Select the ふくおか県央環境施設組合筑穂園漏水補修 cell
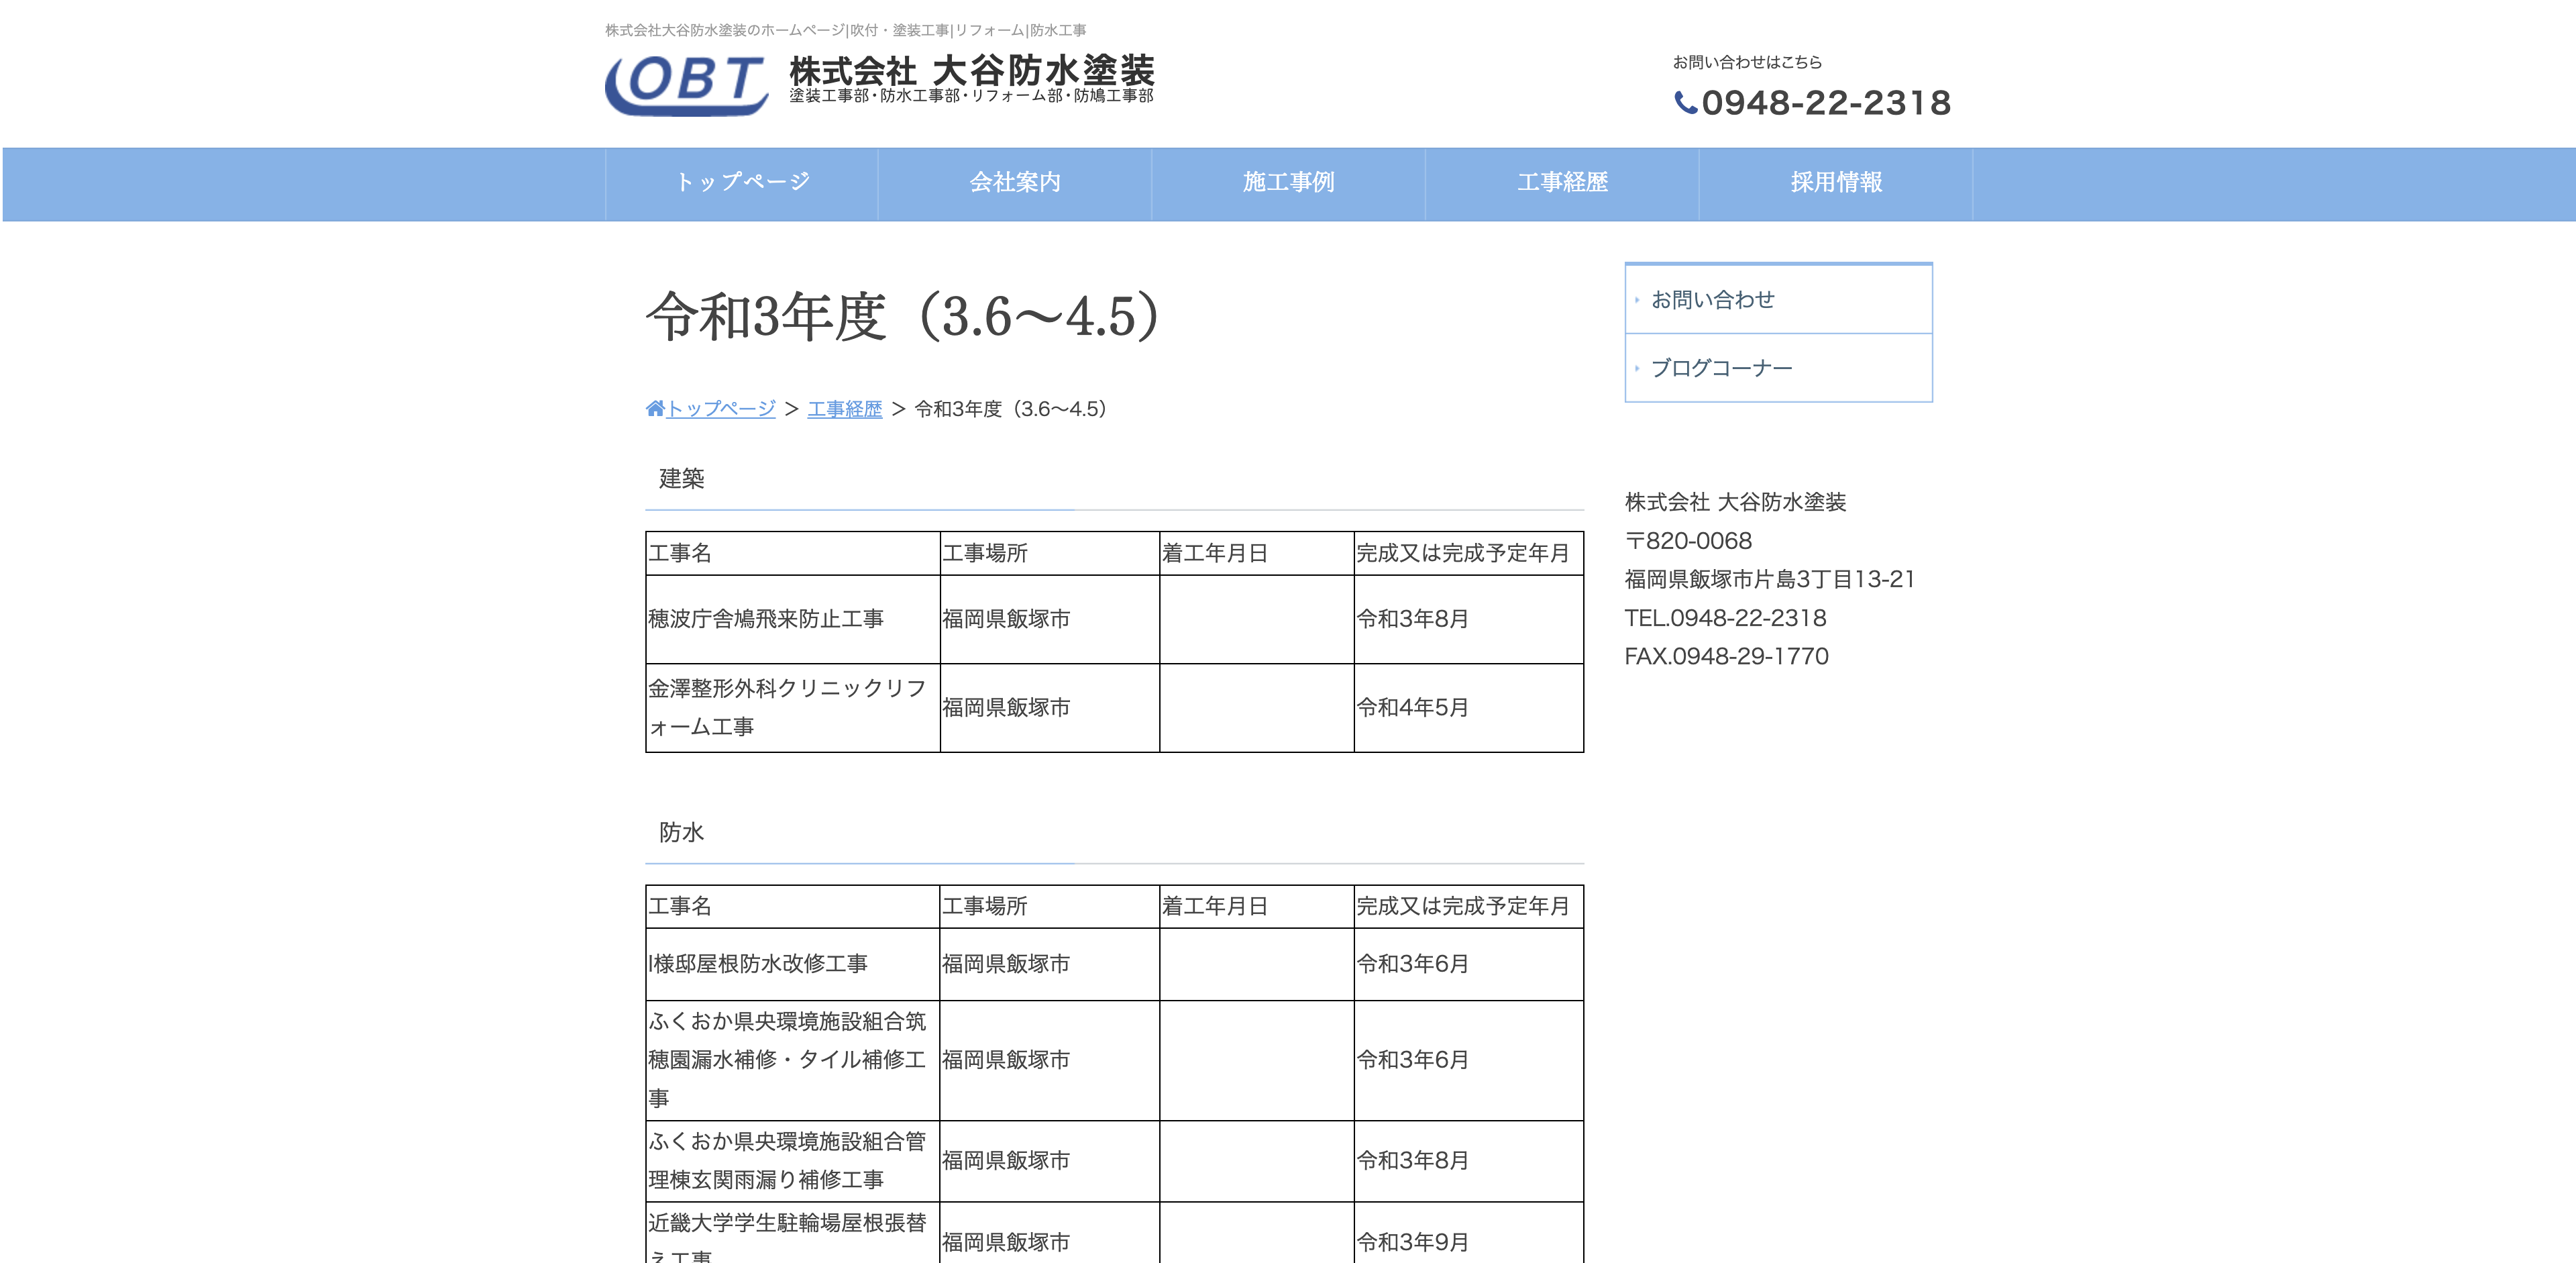Viewport: 2576px width, 1263px height. 793,1060
